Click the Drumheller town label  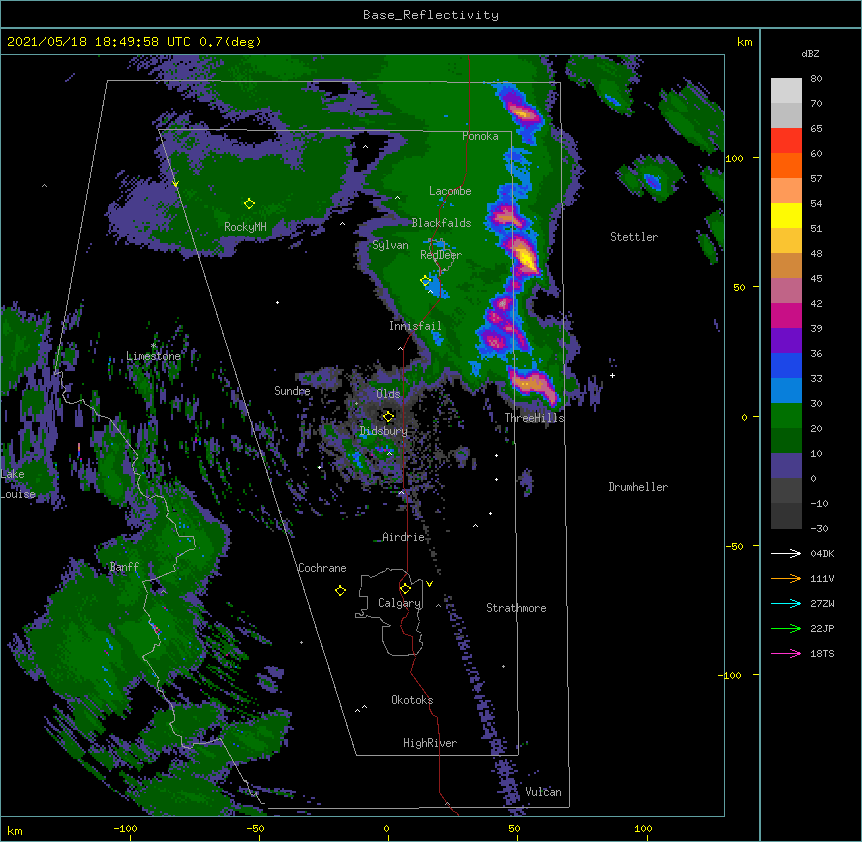tap(638, 487)
